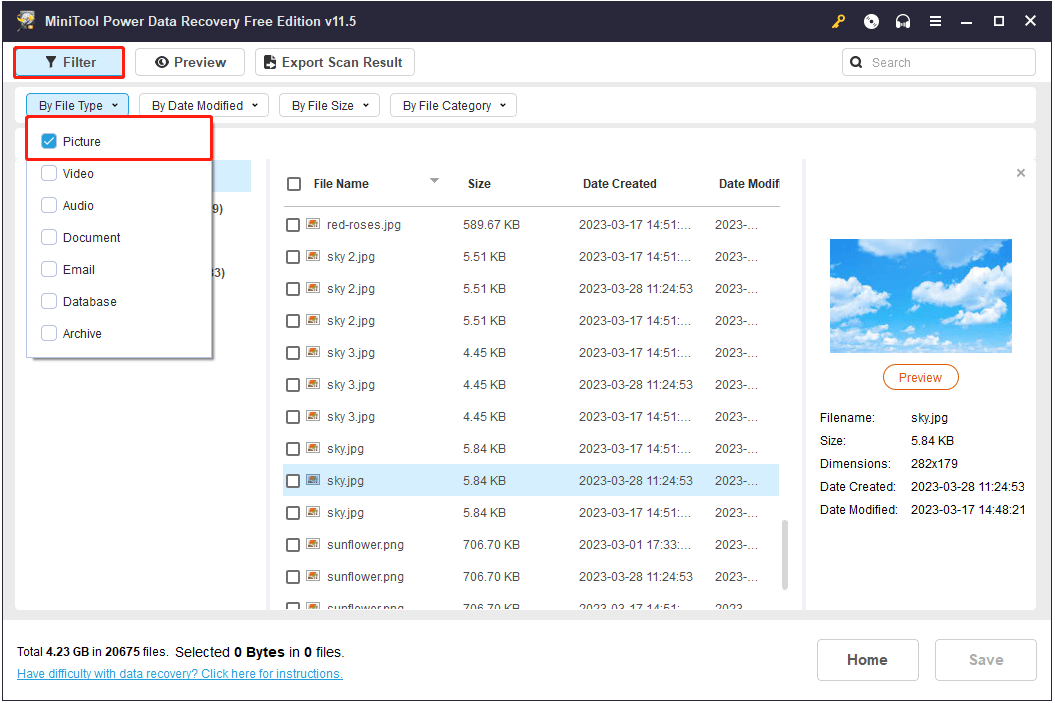Open the By File Size dropdown

330,106
